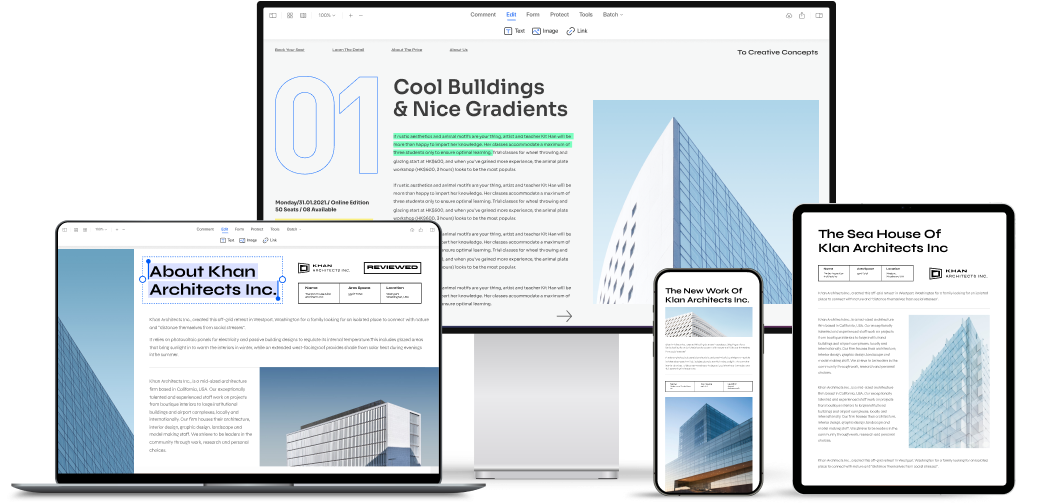Click 'The Sea House Of Klan Architects Inc' heading

(883, 241)
